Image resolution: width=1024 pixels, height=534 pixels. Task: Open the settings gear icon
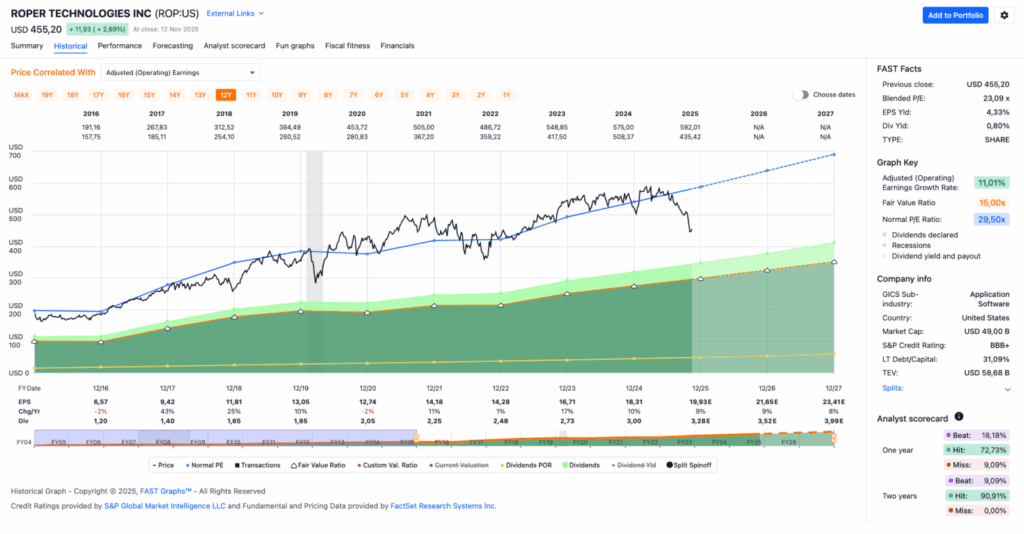coord(1004,15)
